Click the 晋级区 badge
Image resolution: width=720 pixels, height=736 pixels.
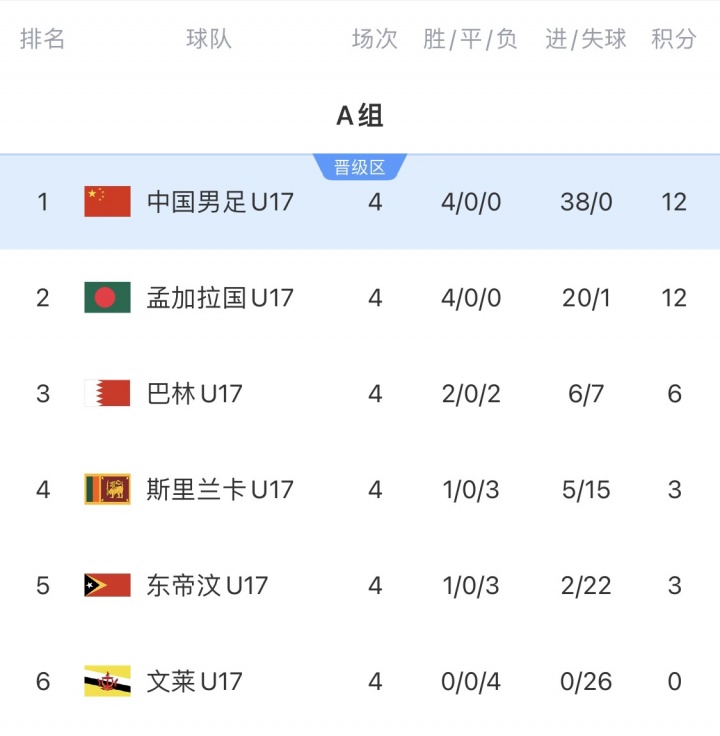coord(360,168)
